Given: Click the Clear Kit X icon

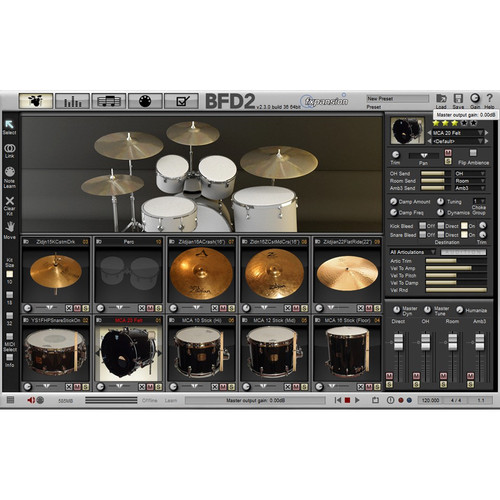Looking at the screenshot, I should pos(10,201).
